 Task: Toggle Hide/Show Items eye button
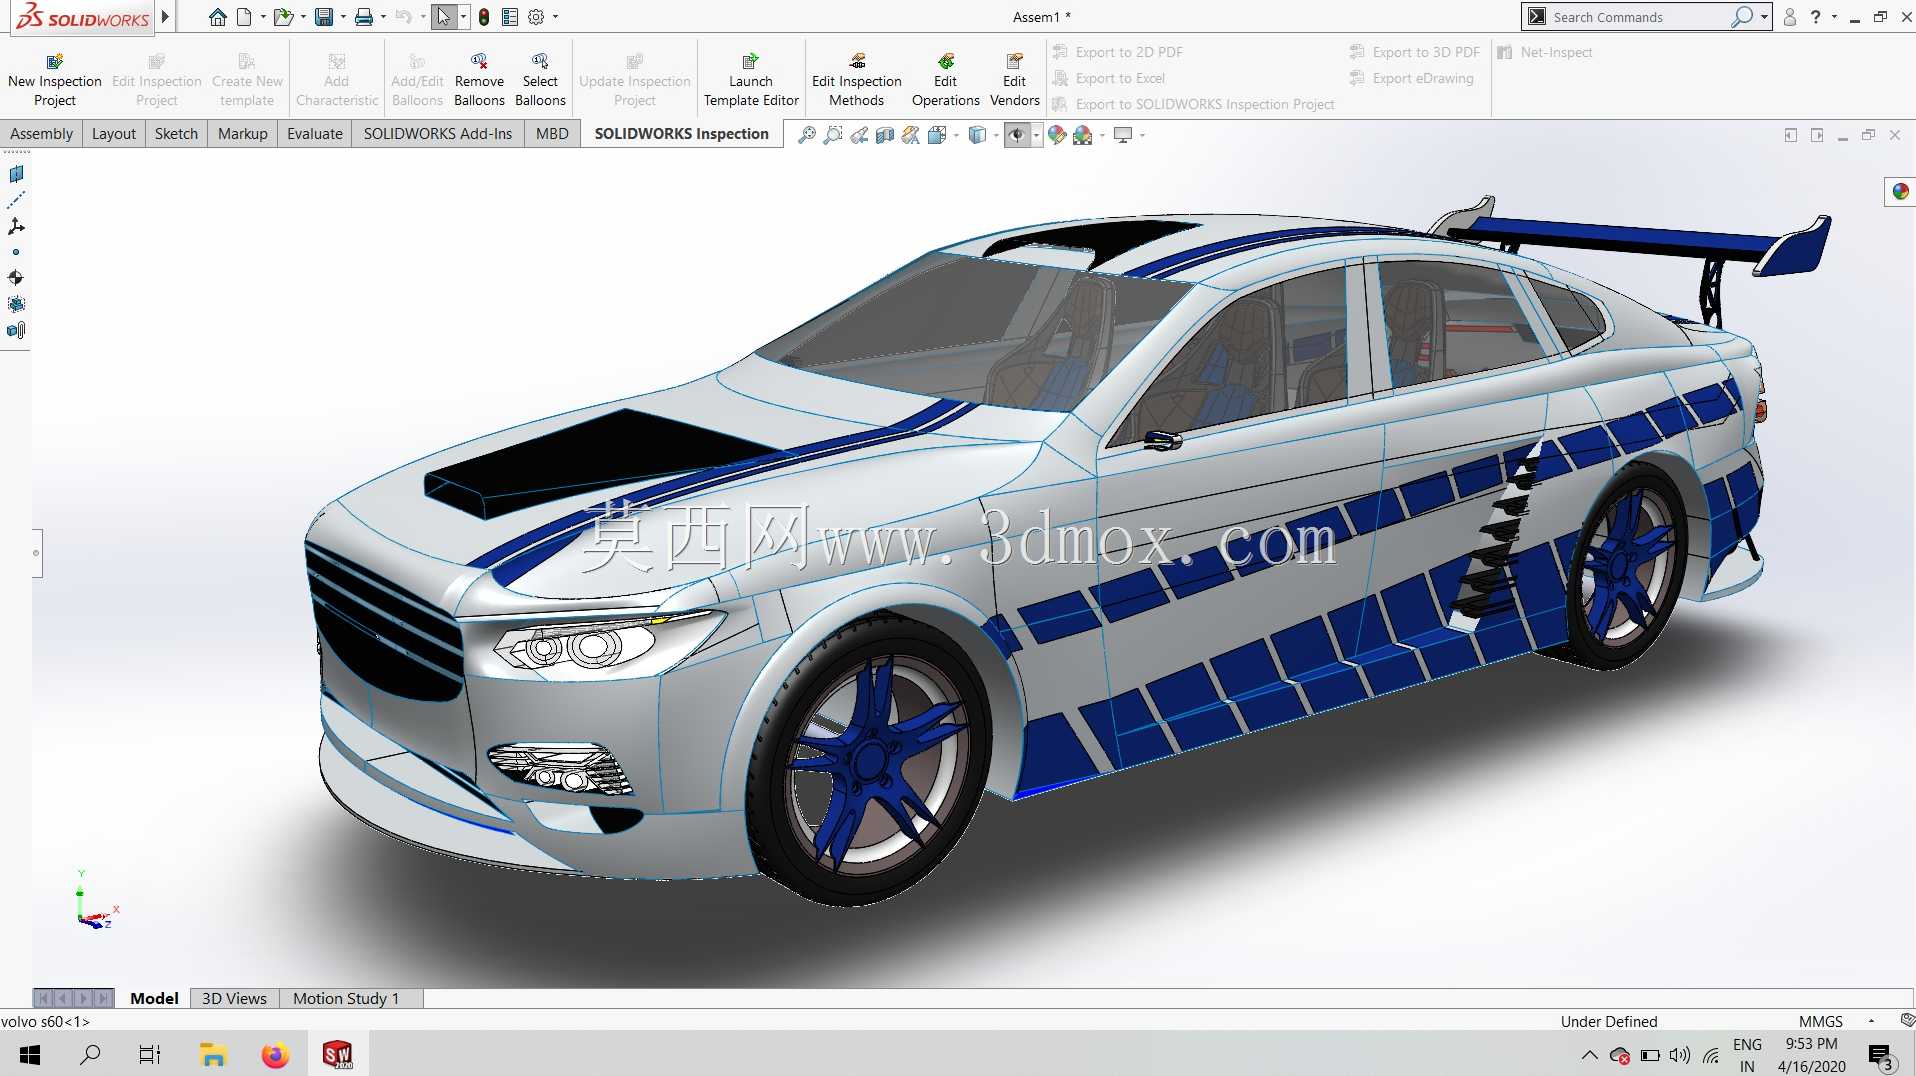click(1017, 135)
